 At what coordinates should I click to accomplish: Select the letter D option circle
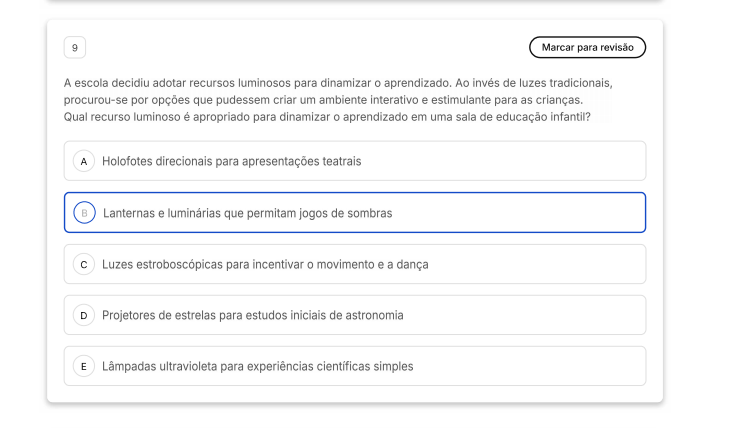click(85, 315)
